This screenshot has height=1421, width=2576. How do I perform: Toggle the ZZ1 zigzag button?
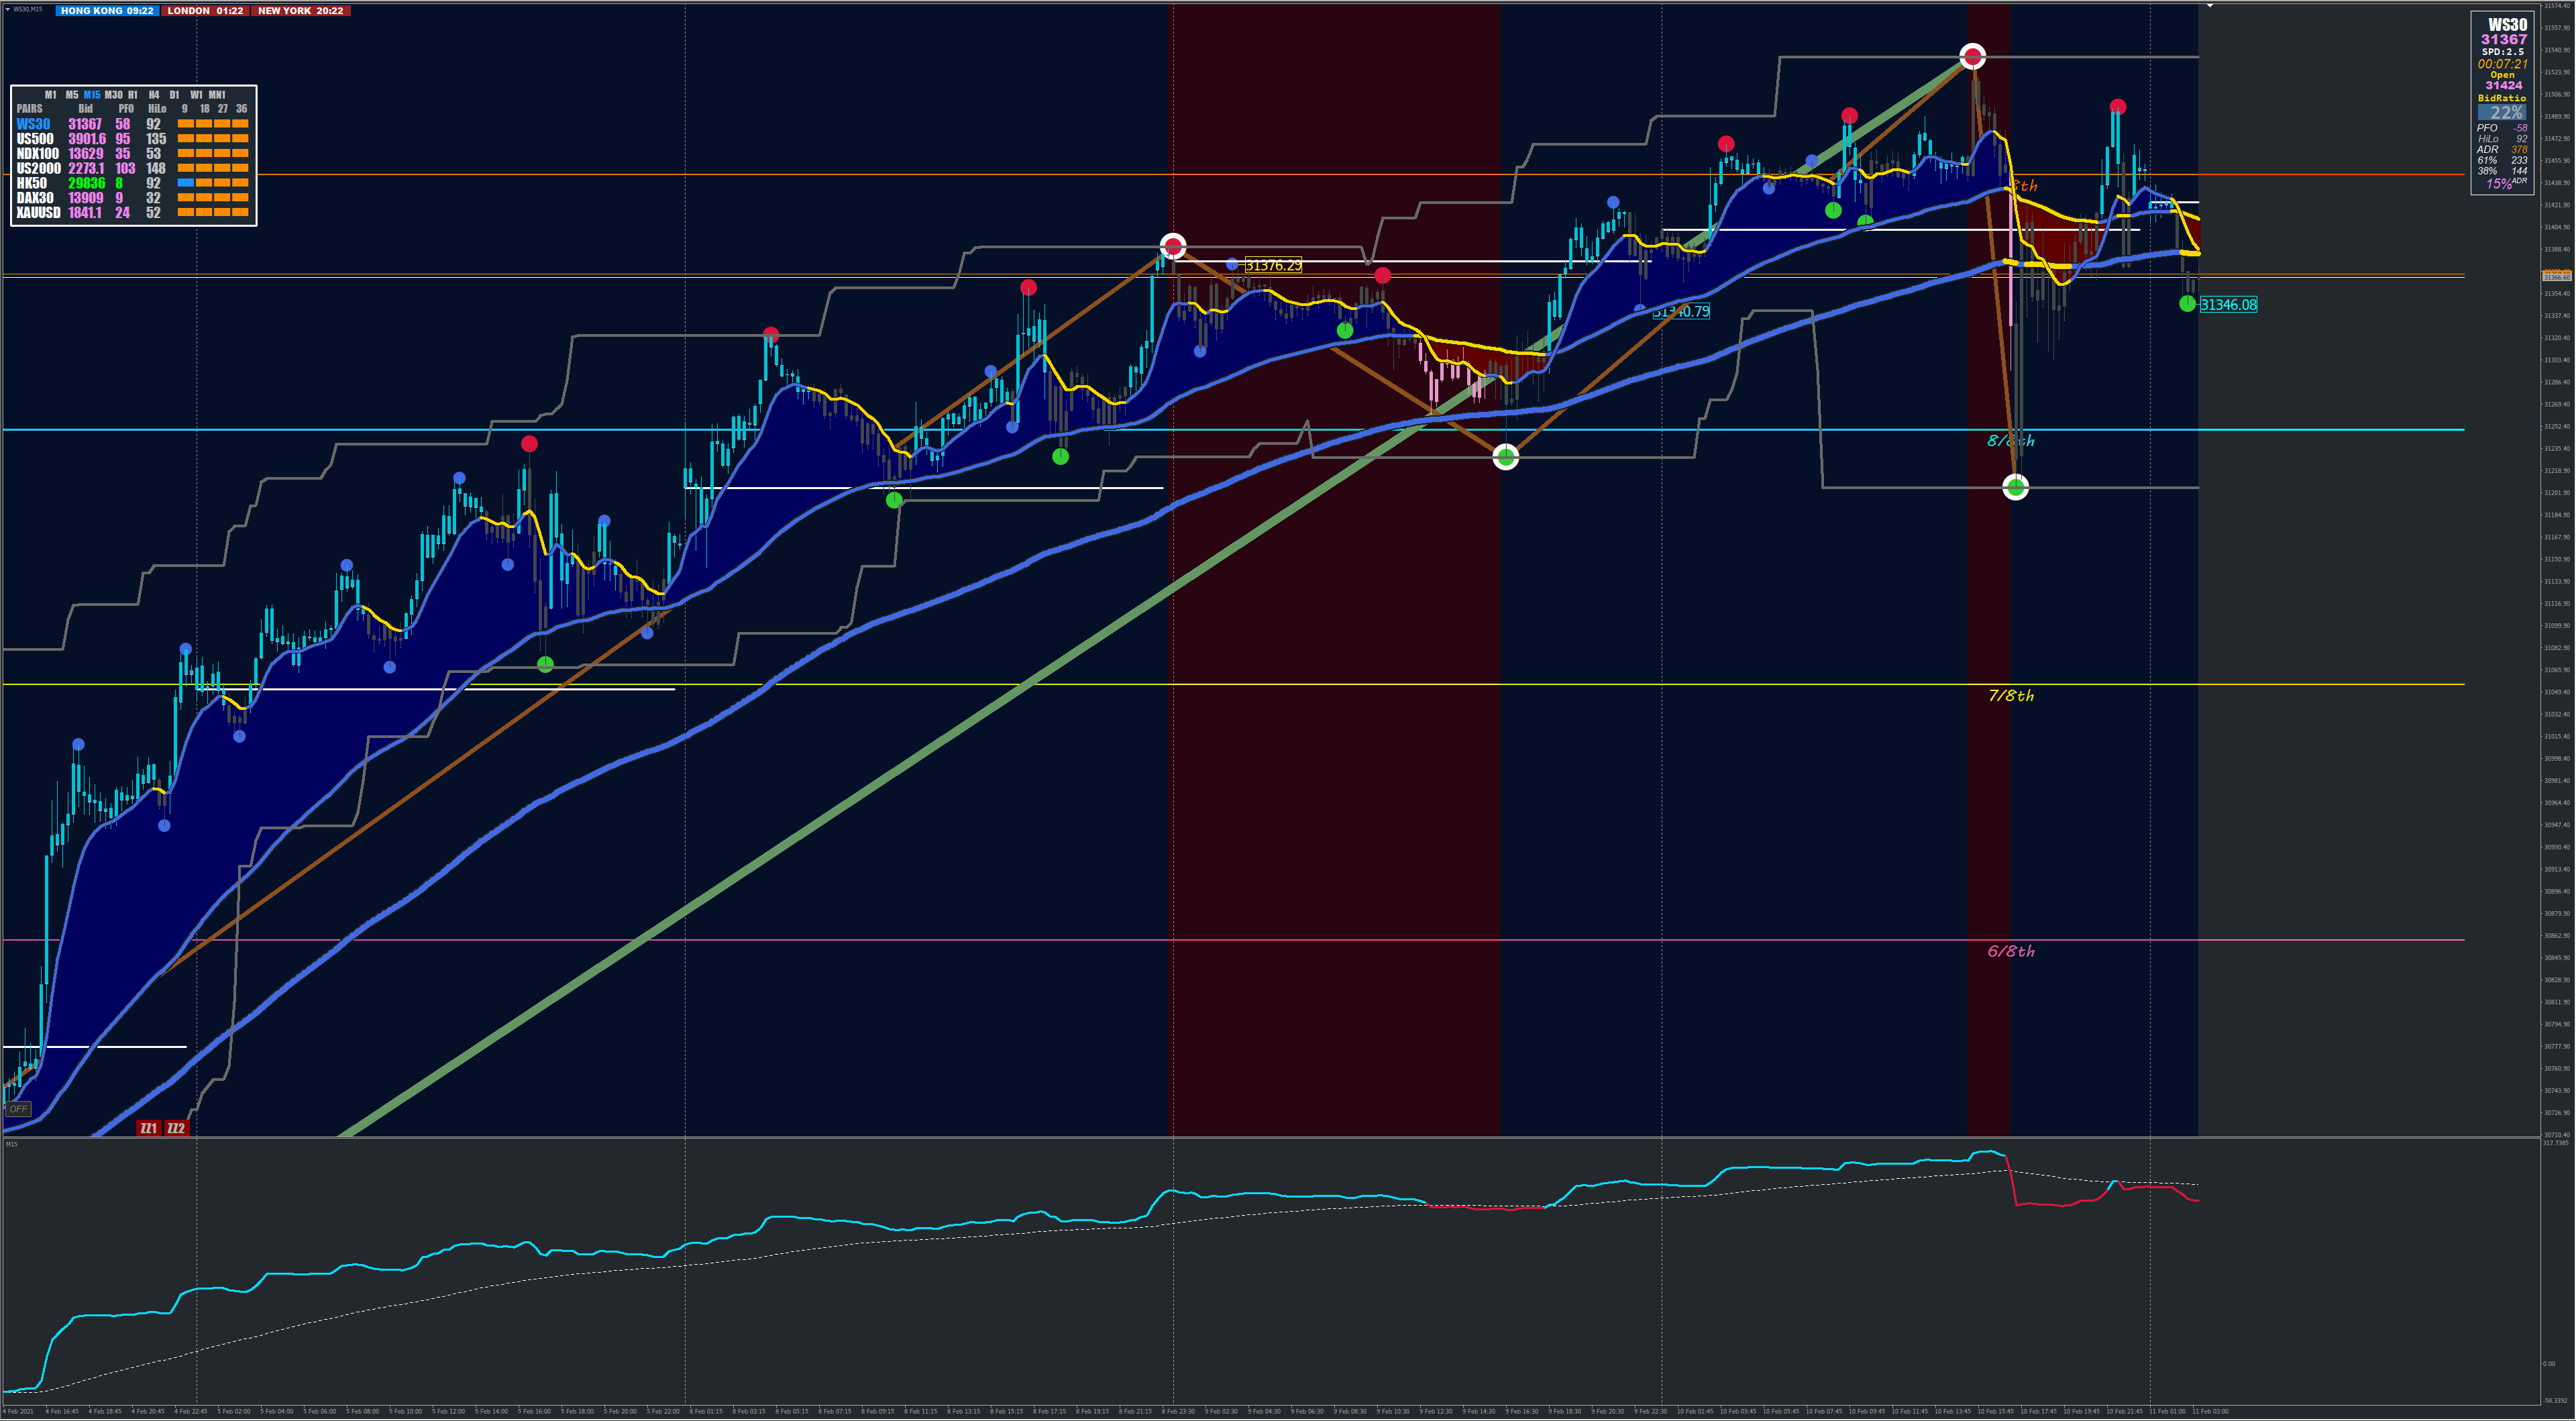pos(148,1128)
